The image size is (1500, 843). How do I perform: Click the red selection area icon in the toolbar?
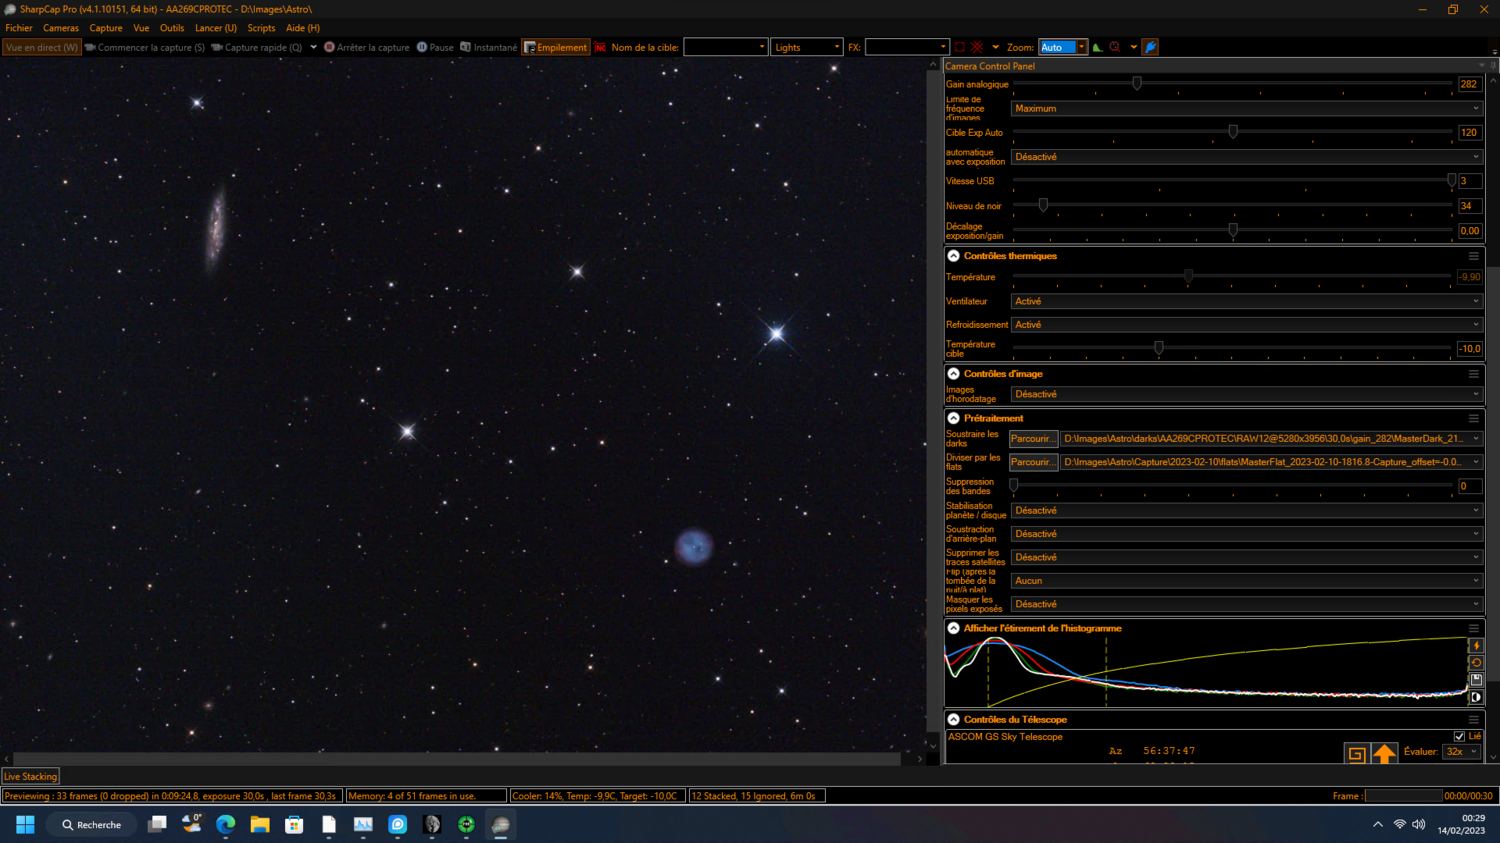960,47
